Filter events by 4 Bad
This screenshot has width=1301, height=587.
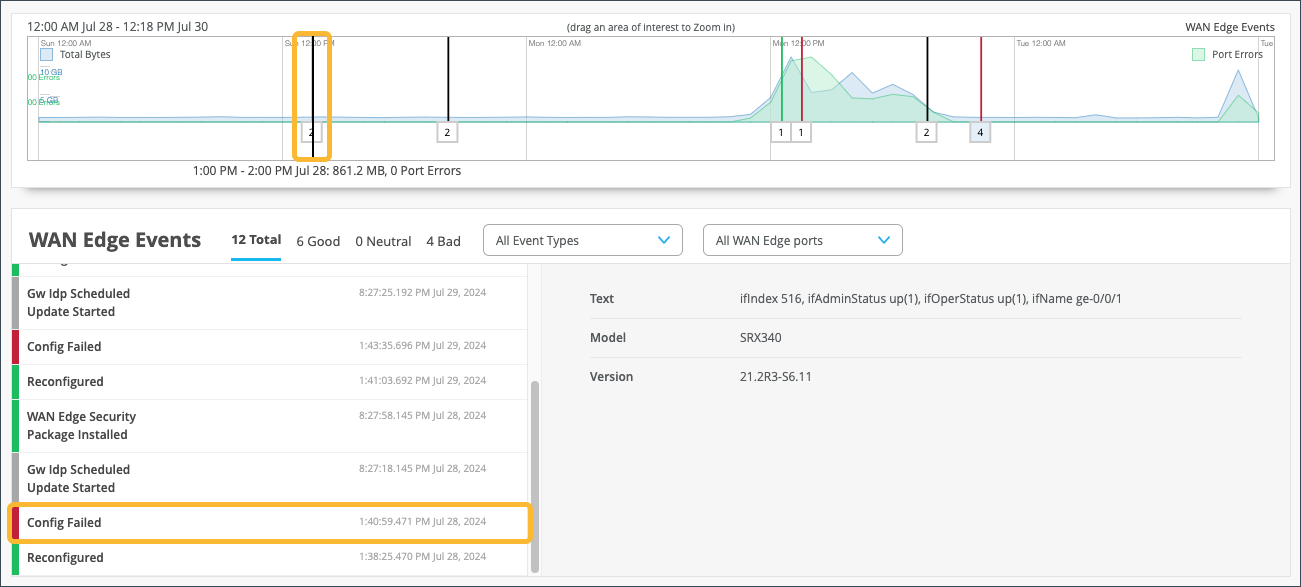pyautogui.click(x=443, y=241)
